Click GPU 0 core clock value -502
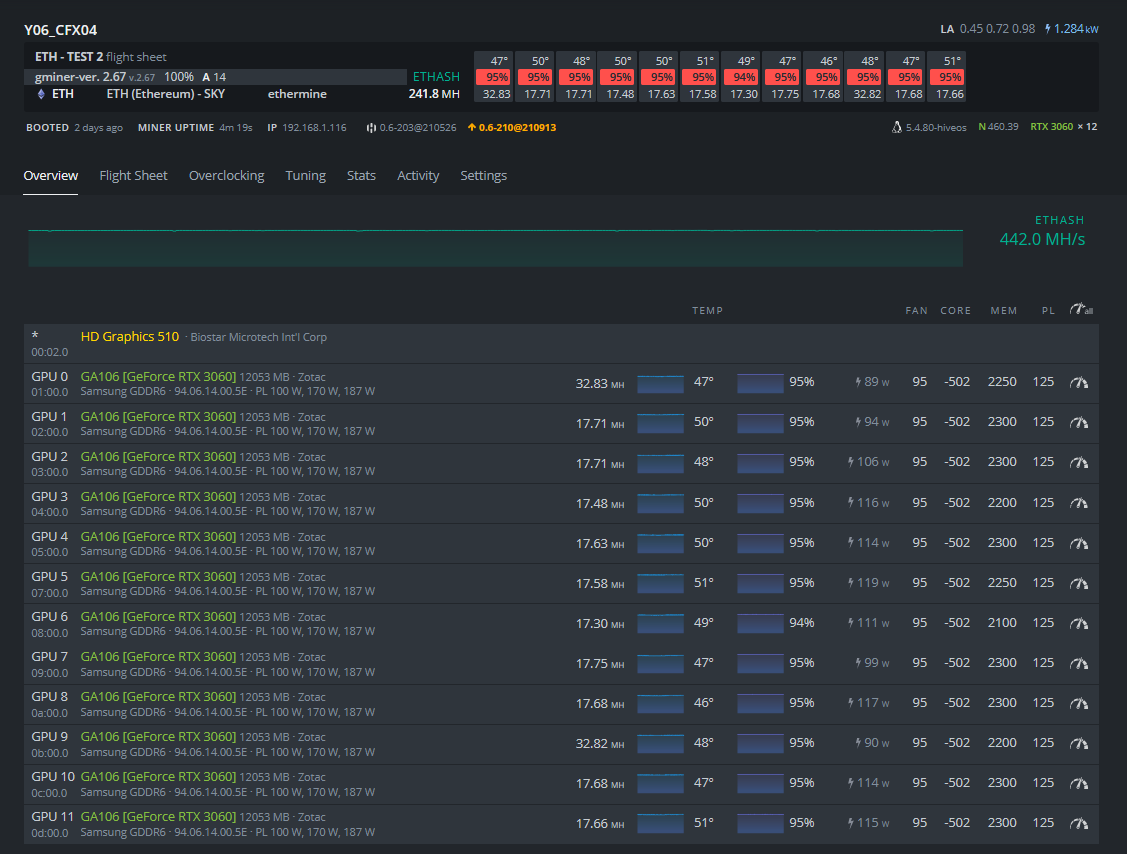 point(957,382)
